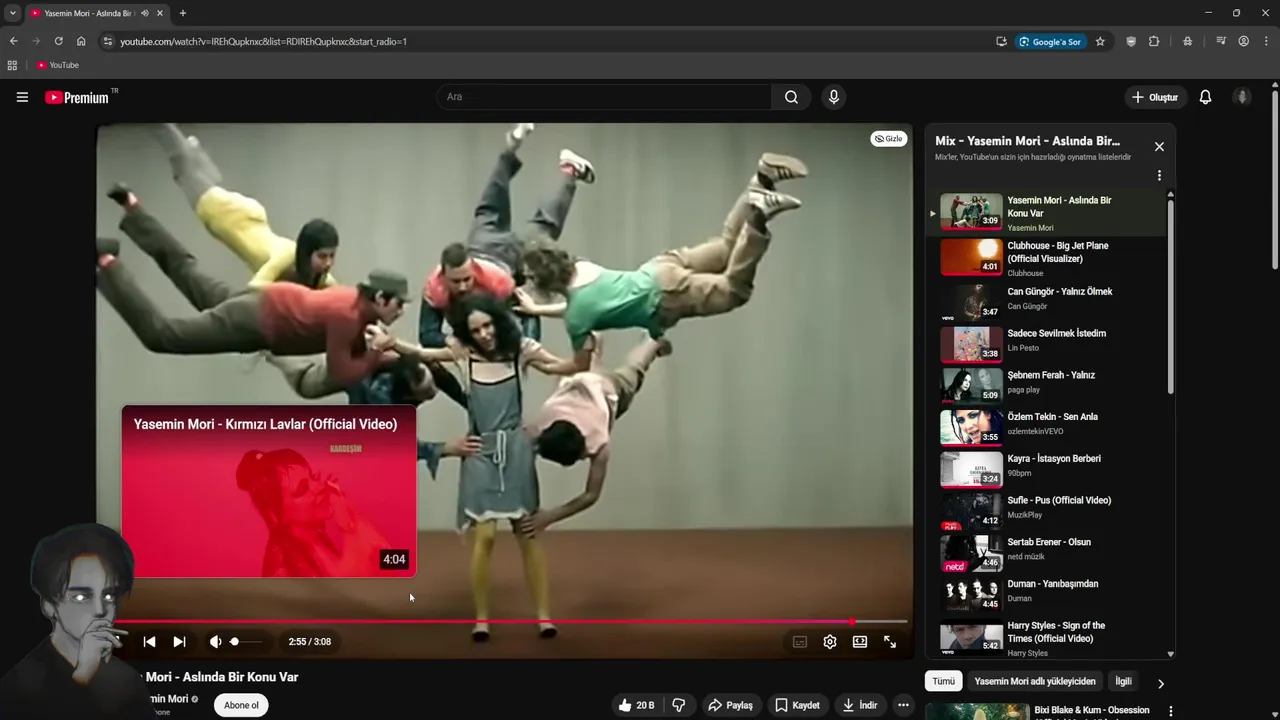Play Clubhouse - Big Jet Plane from playlist
Screen dimensions: 1280x720
click(1046, 258)
